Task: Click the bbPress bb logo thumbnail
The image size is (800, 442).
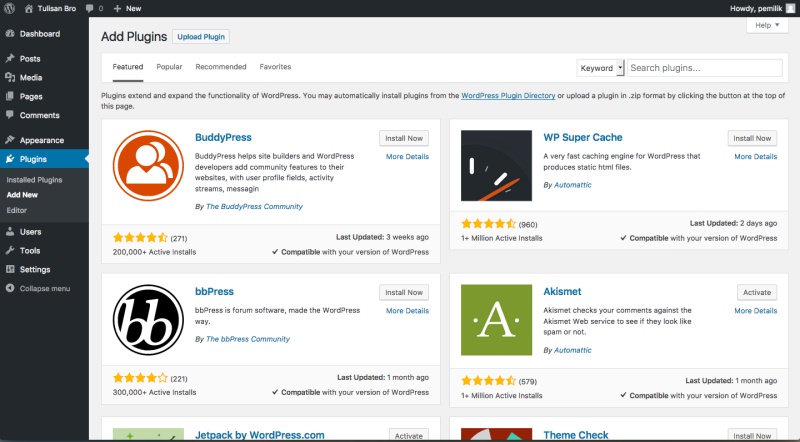Action: pyautogui.click(x=148, y=320)
